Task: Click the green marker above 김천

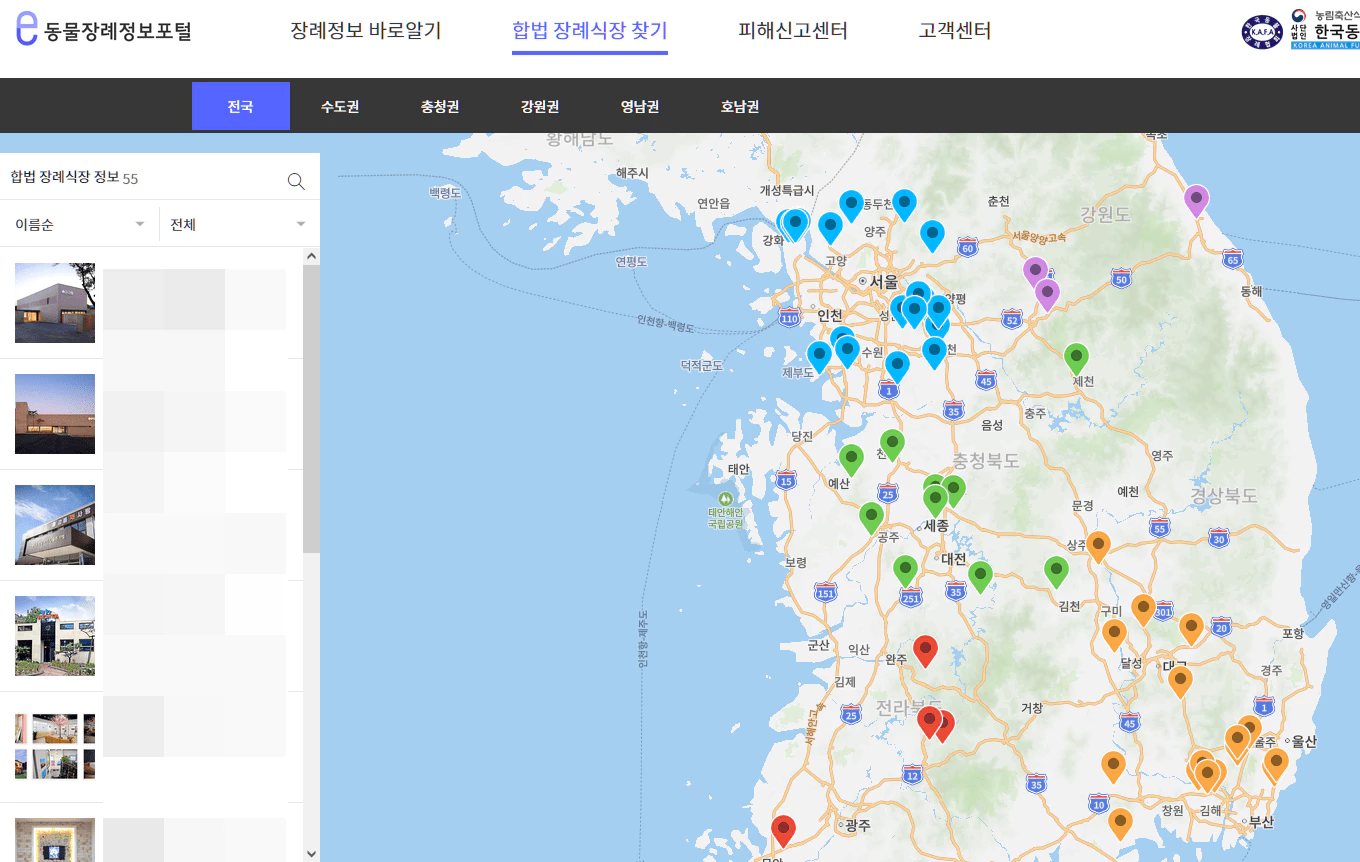Action: coord(1057,573)
